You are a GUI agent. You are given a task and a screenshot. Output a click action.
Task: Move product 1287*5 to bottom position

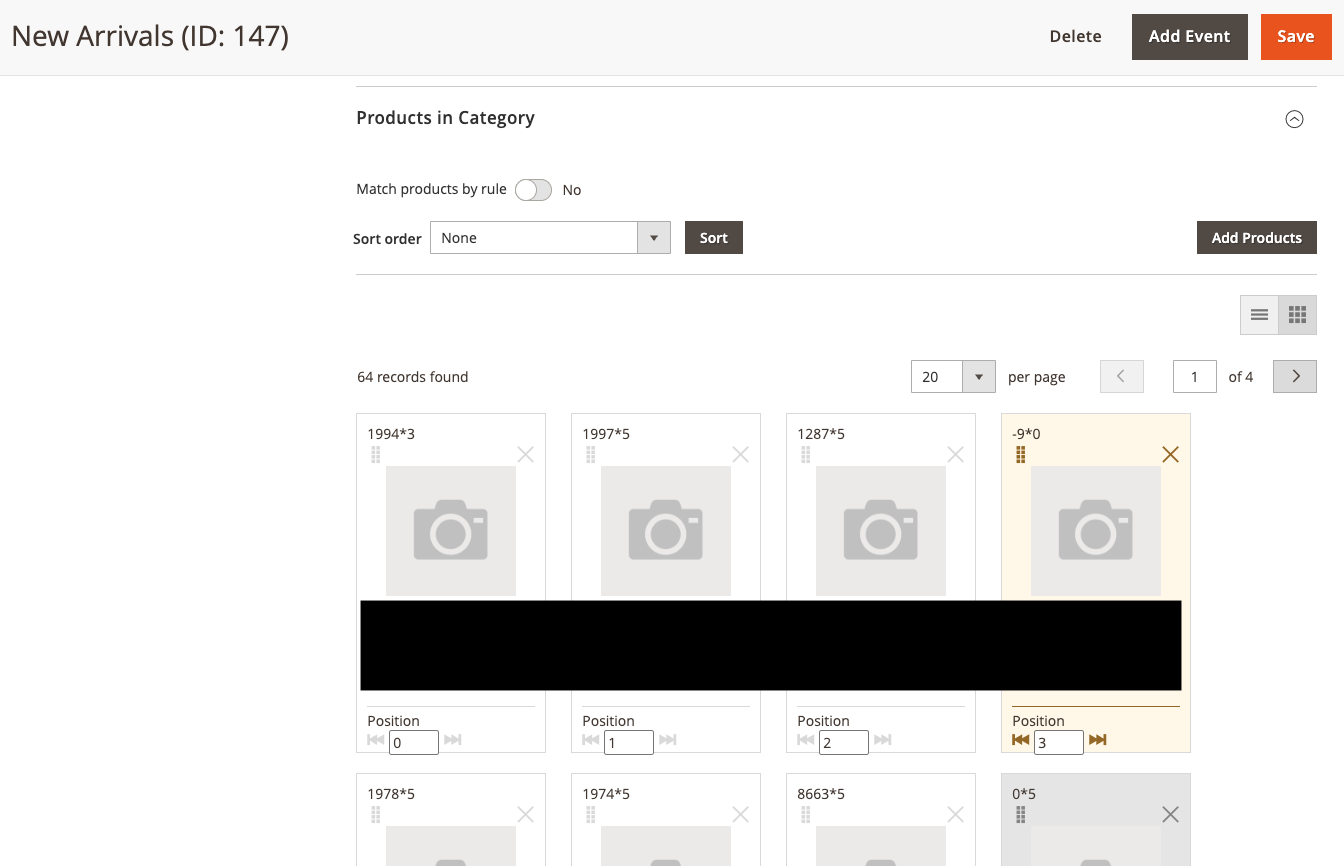click(x=882, y=740)
